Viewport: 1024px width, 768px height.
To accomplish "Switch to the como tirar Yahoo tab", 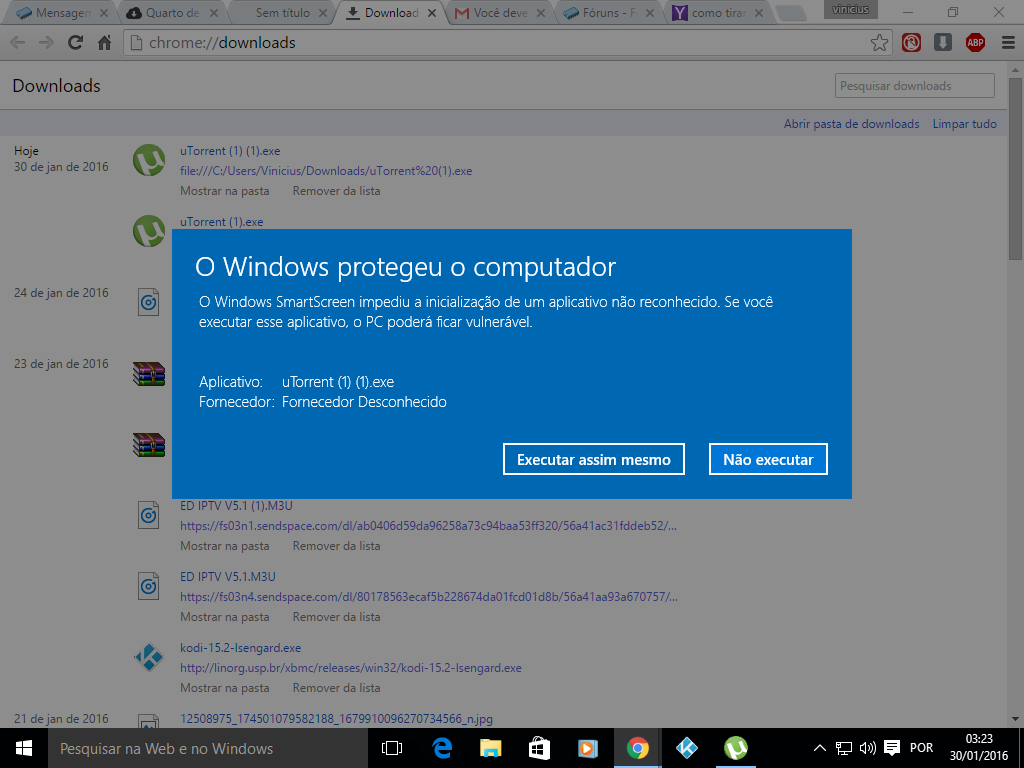I will point(720,13).
